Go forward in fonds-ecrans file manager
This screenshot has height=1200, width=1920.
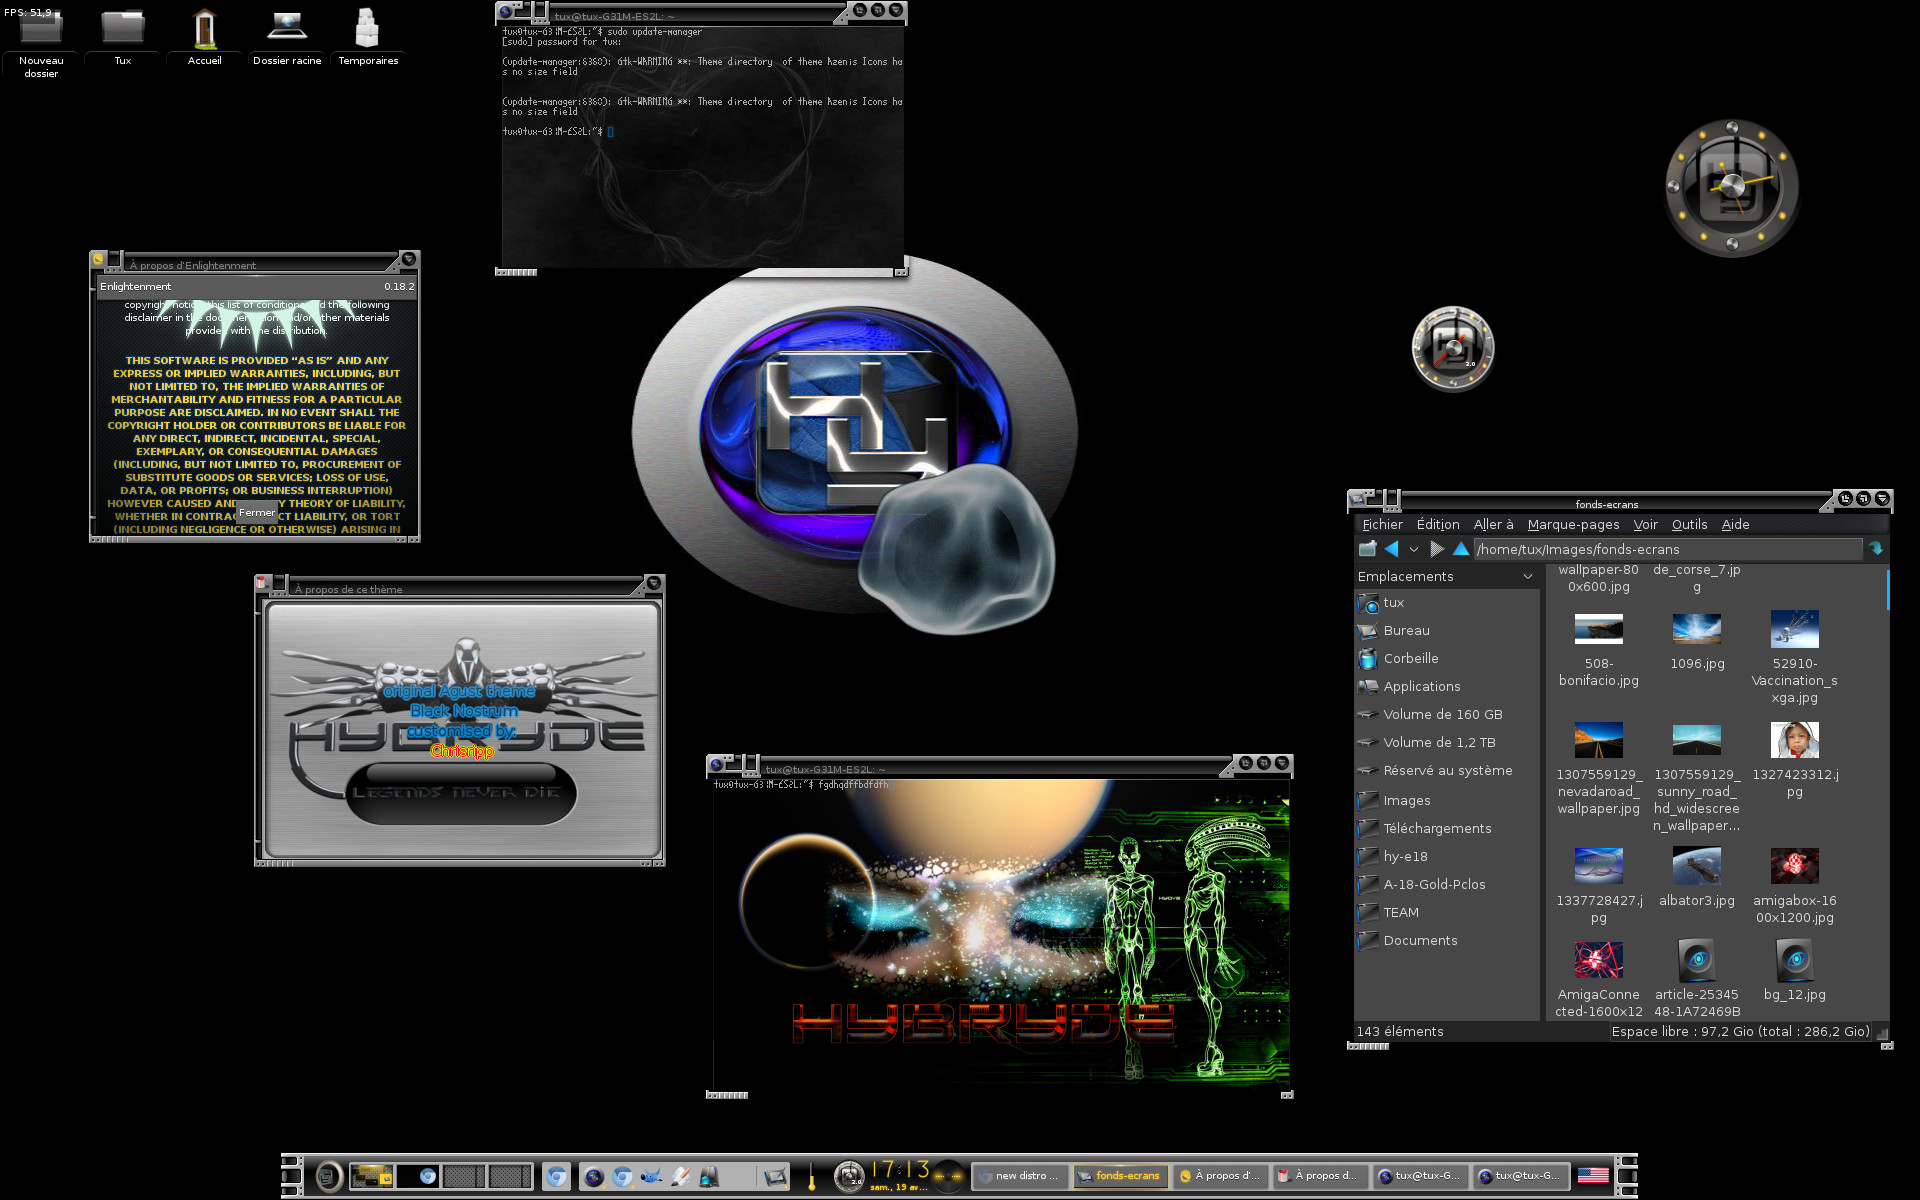[x=1437, y=549]
